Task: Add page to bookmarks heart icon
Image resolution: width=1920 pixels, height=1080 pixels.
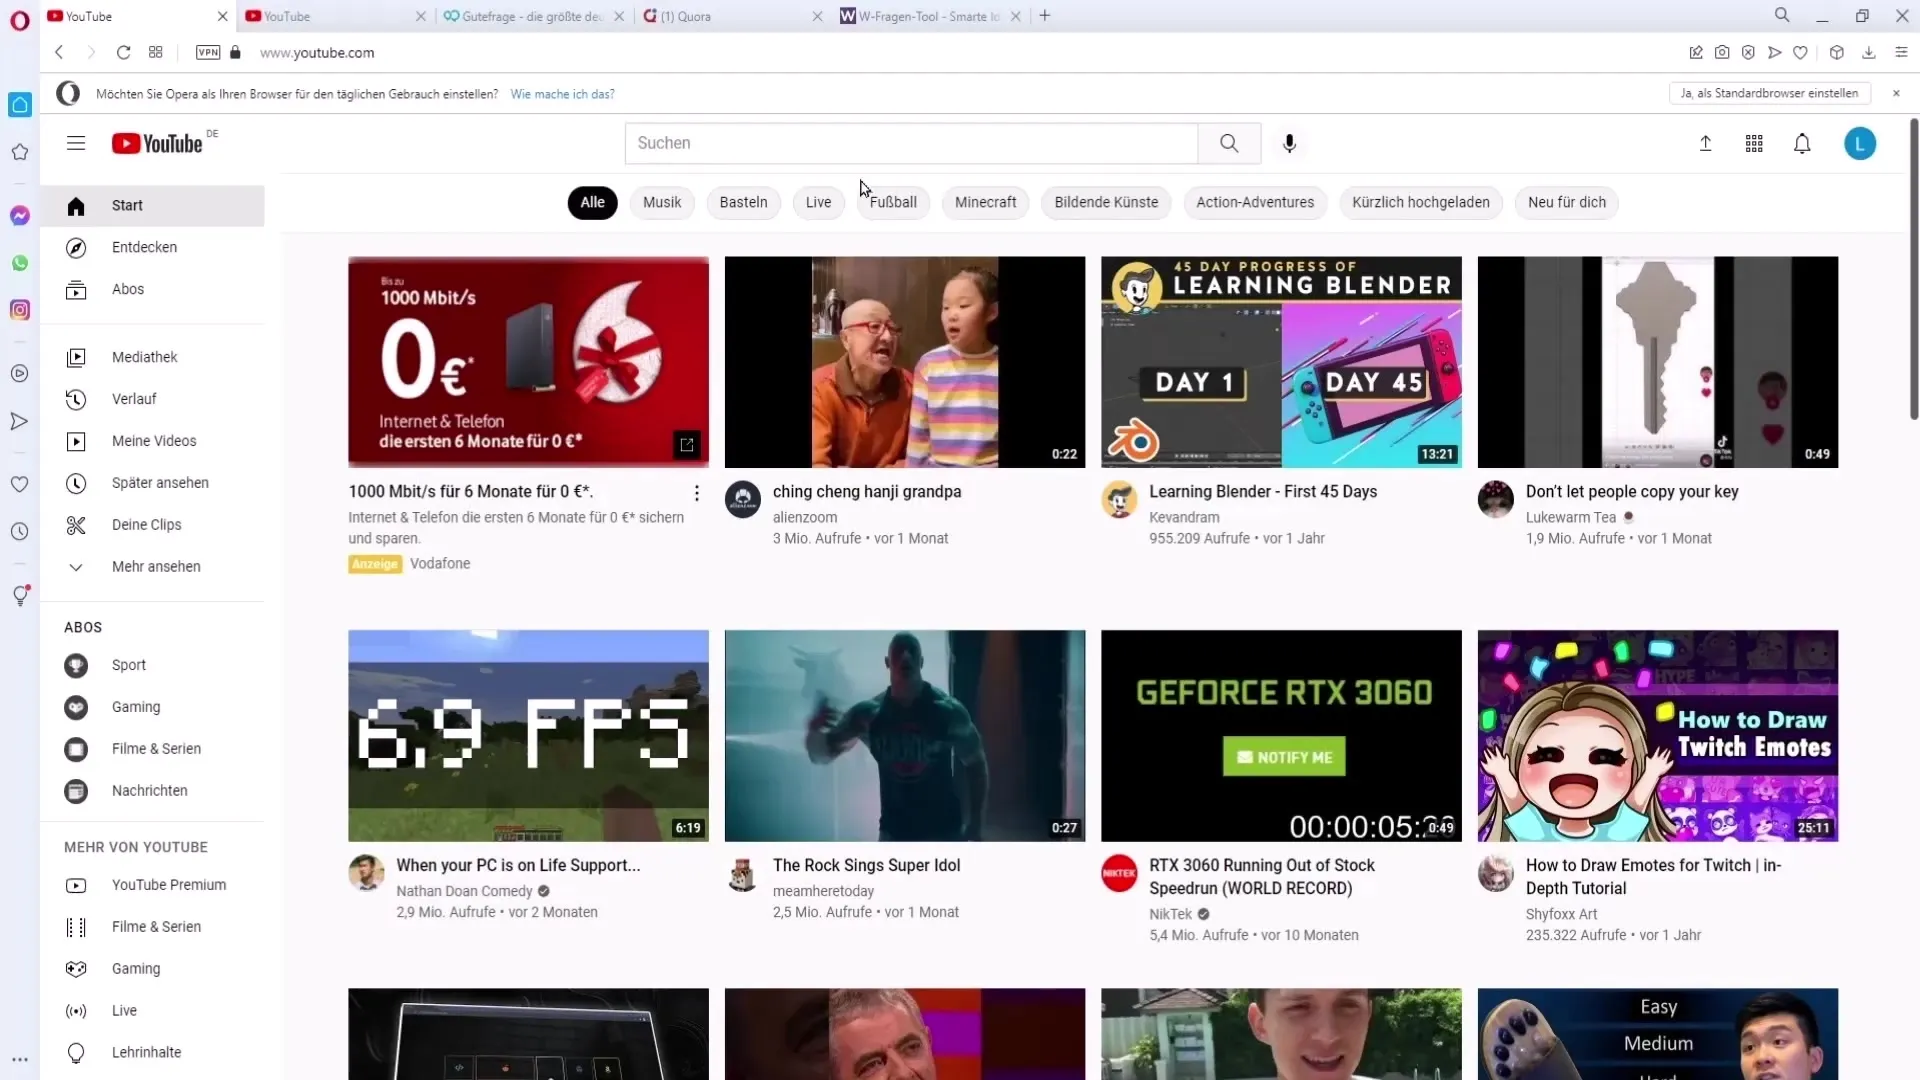Action: pyautogui.click(x=1800, y=52)
